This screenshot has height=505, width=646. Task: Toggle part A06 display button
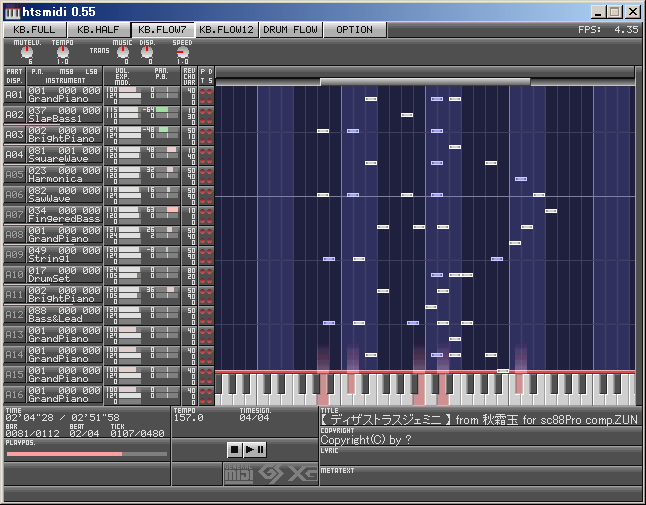click(x=14, y=194)
